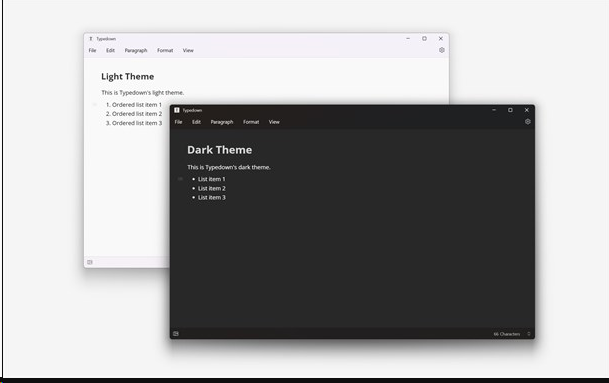The height and width of the screenshot is (383, 609).
Task: Expand character count options in dark status bar
Action: tap(529, 334)
